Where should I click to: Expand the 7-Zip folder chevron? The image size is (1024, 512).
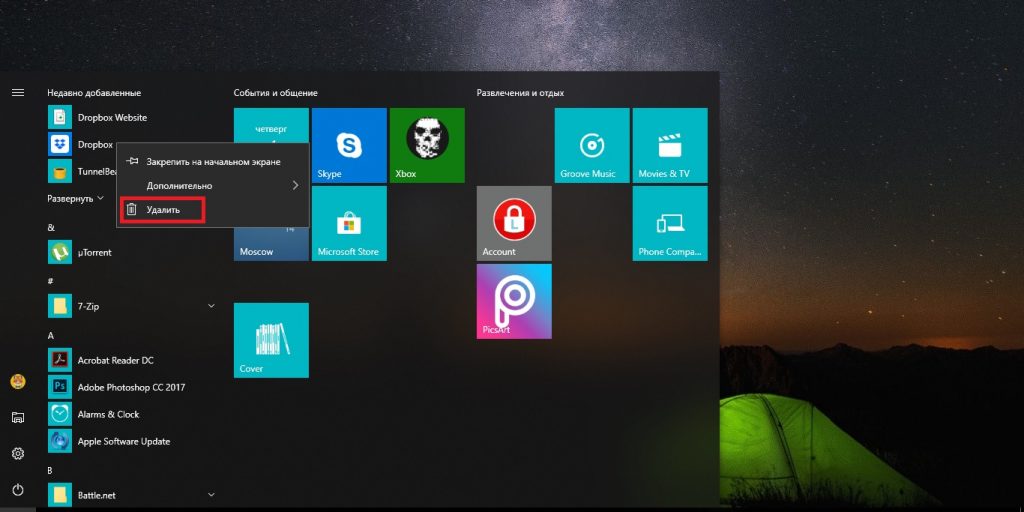(x=211, y=306)
